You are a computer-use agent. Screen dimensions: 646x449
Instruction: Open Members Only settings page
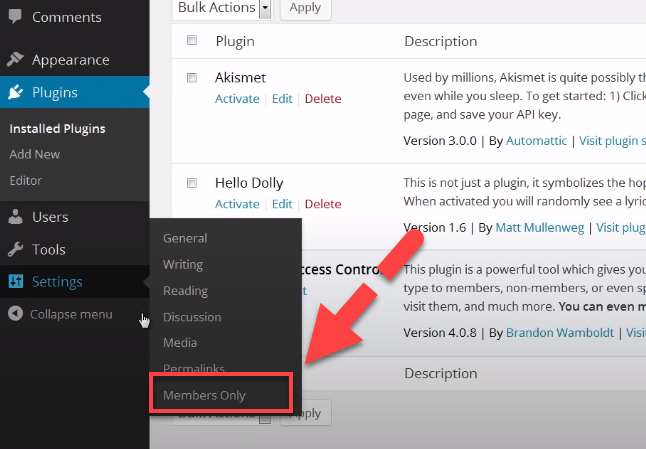coord(204,395)
